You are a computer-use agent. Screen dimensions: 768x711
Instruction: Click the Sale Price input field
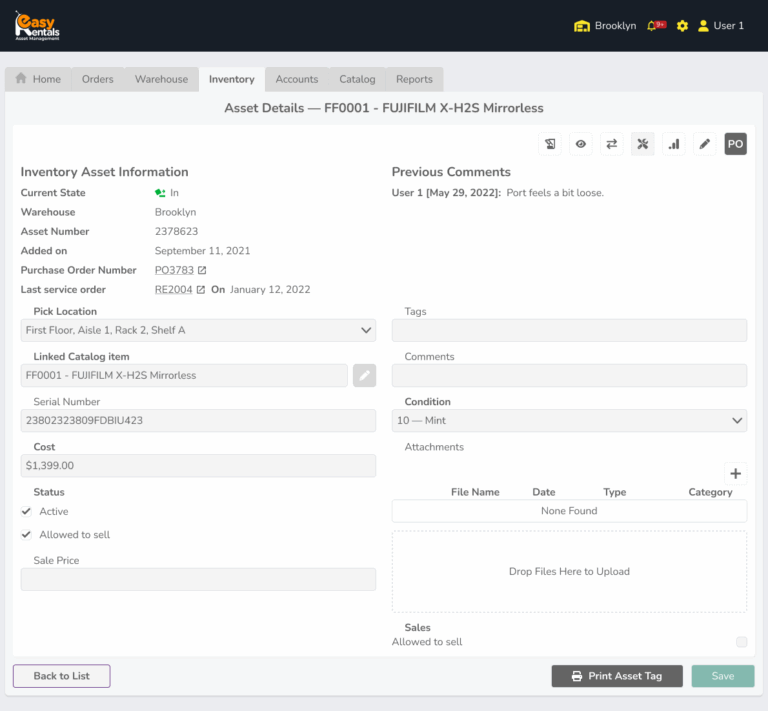pos(198,579)
